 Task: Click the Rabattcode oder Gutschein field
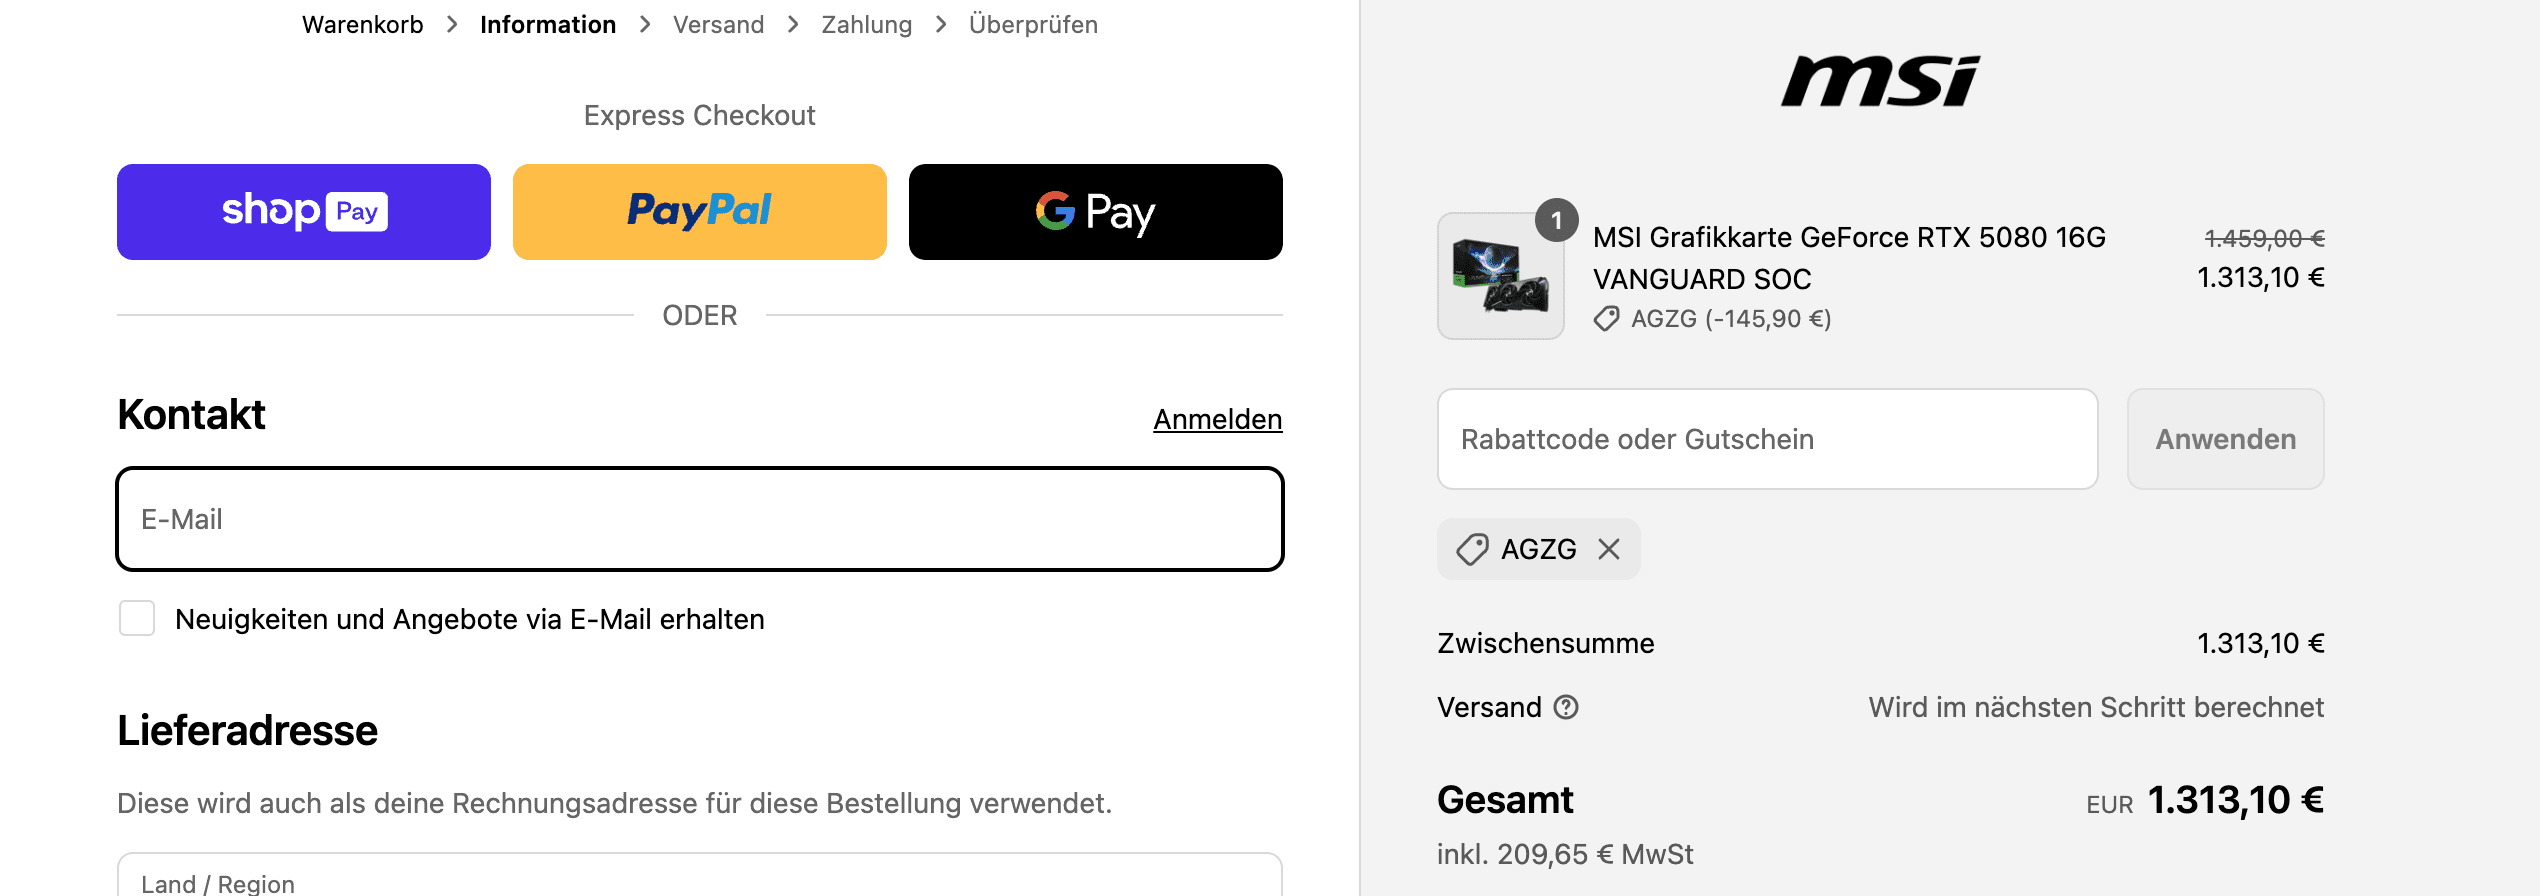point(1766,440)
